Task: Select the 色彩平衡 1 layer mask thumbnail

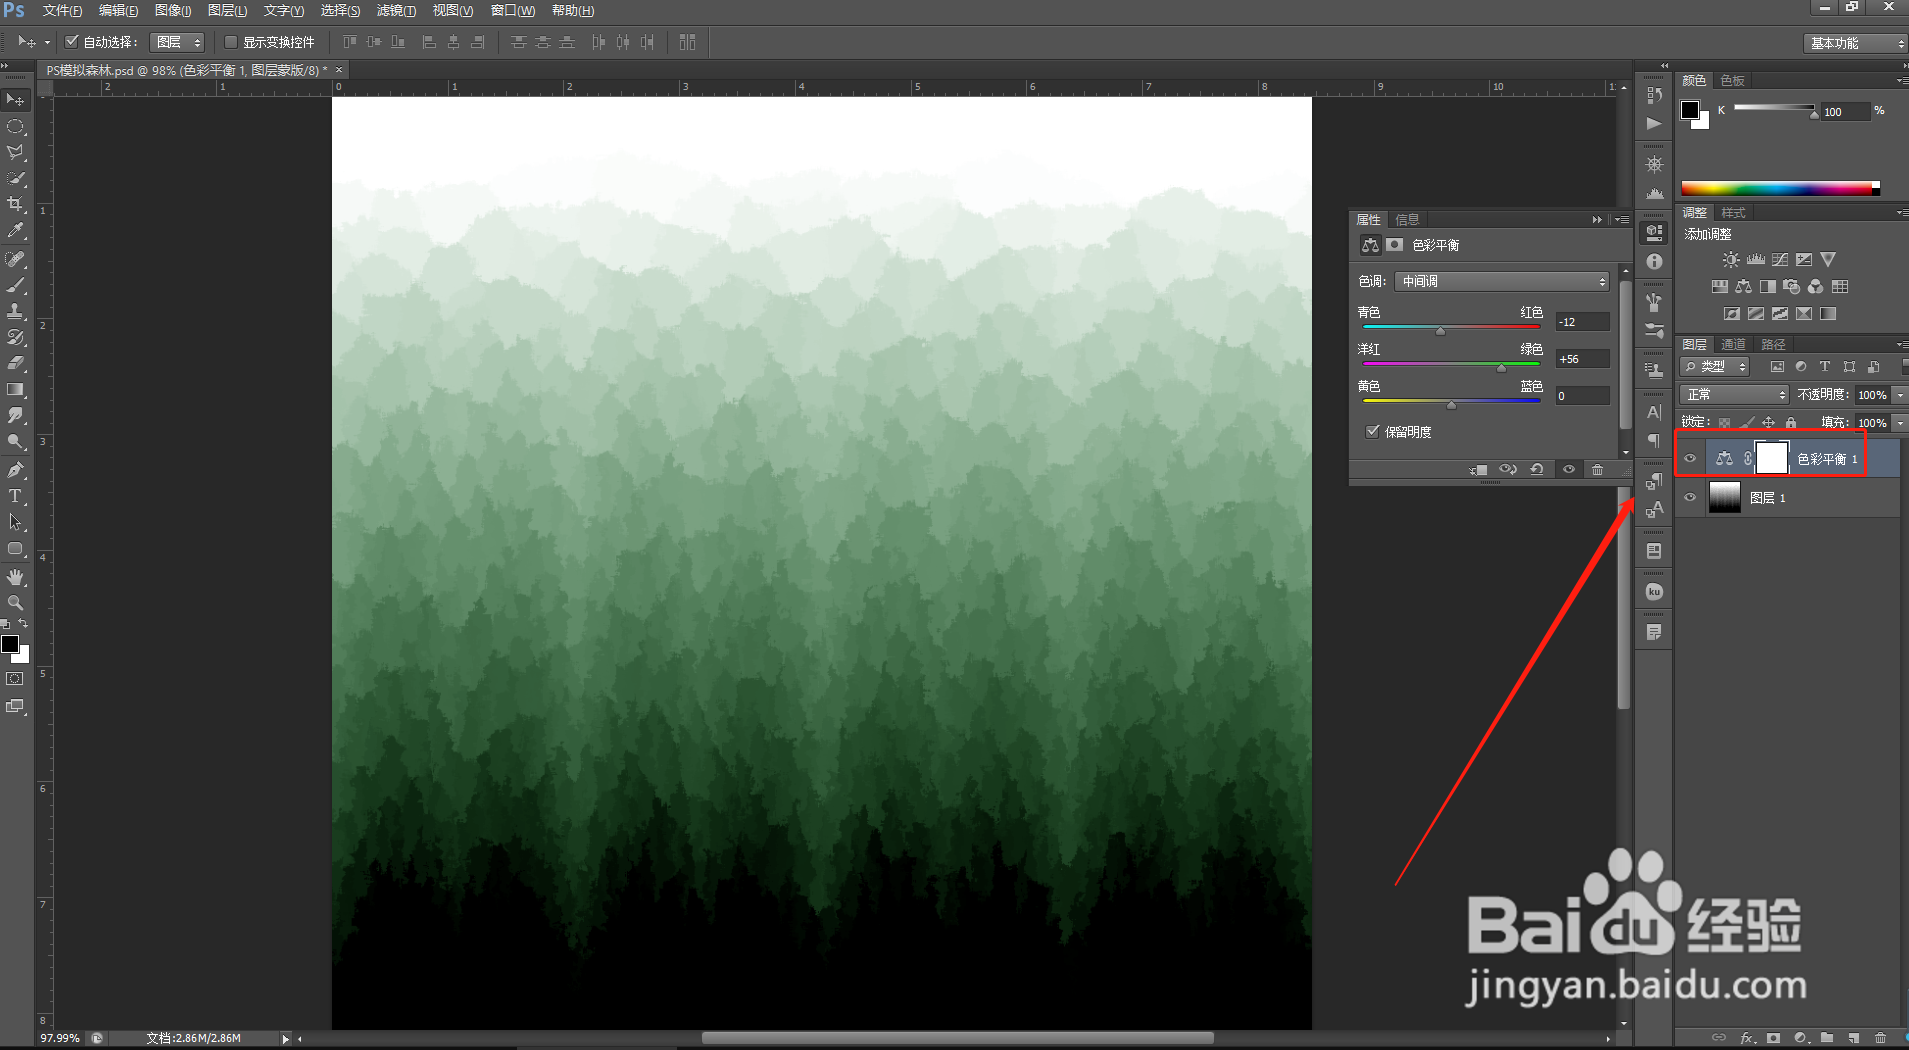Action: click(x=1772, y=458)
